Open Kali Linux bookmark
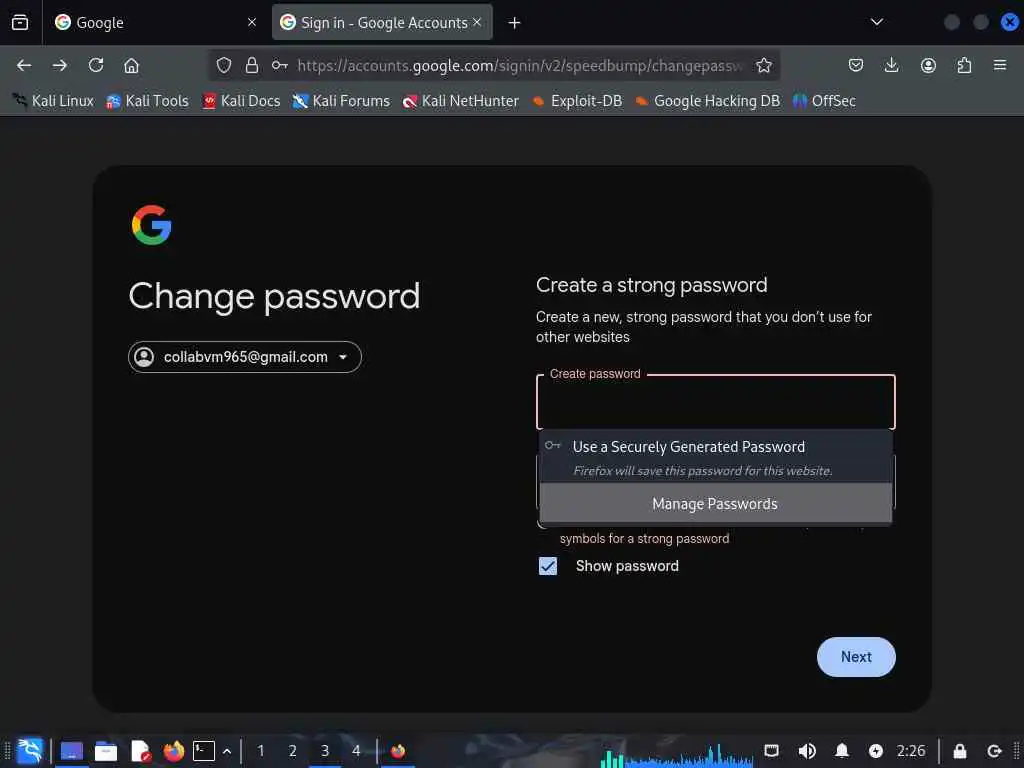1024x768 pixels. [x=54, y=101]
